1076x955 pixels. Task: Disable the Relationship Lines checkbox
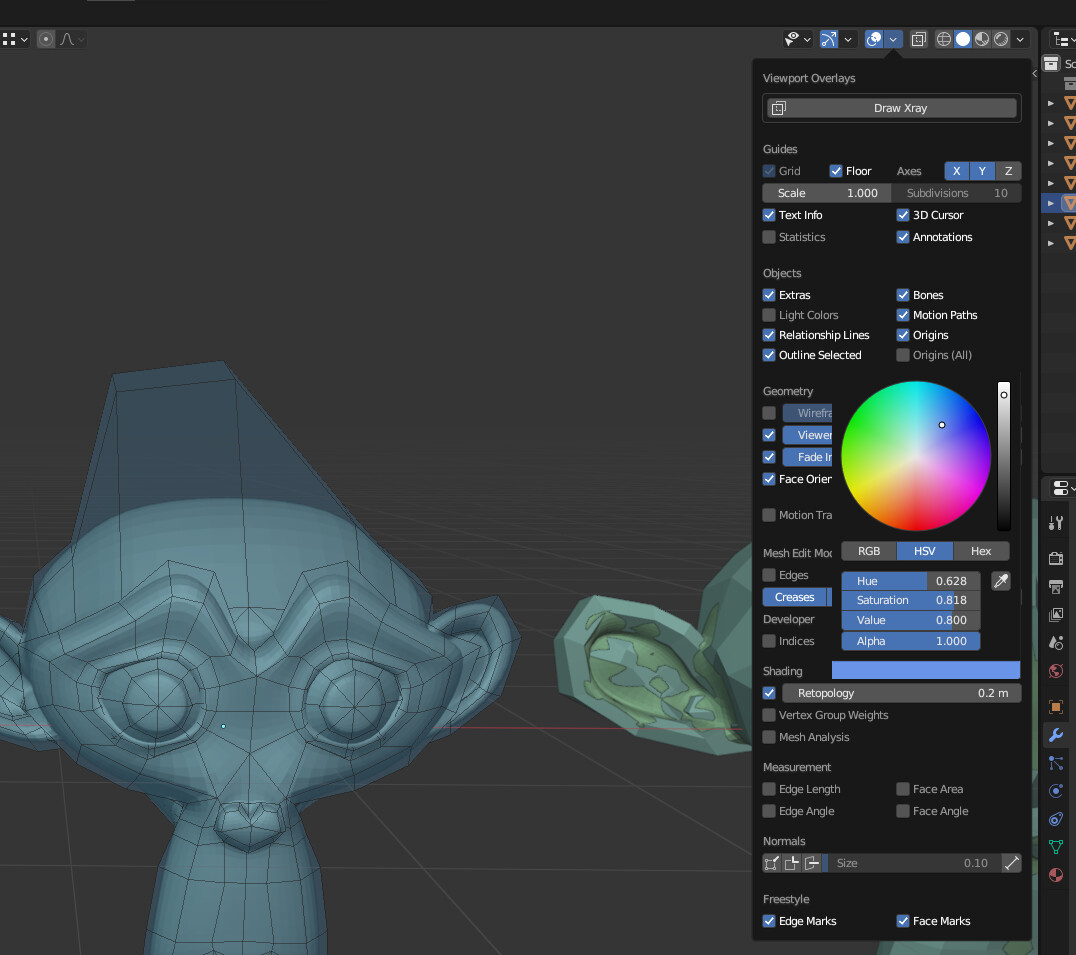[768, 335]
